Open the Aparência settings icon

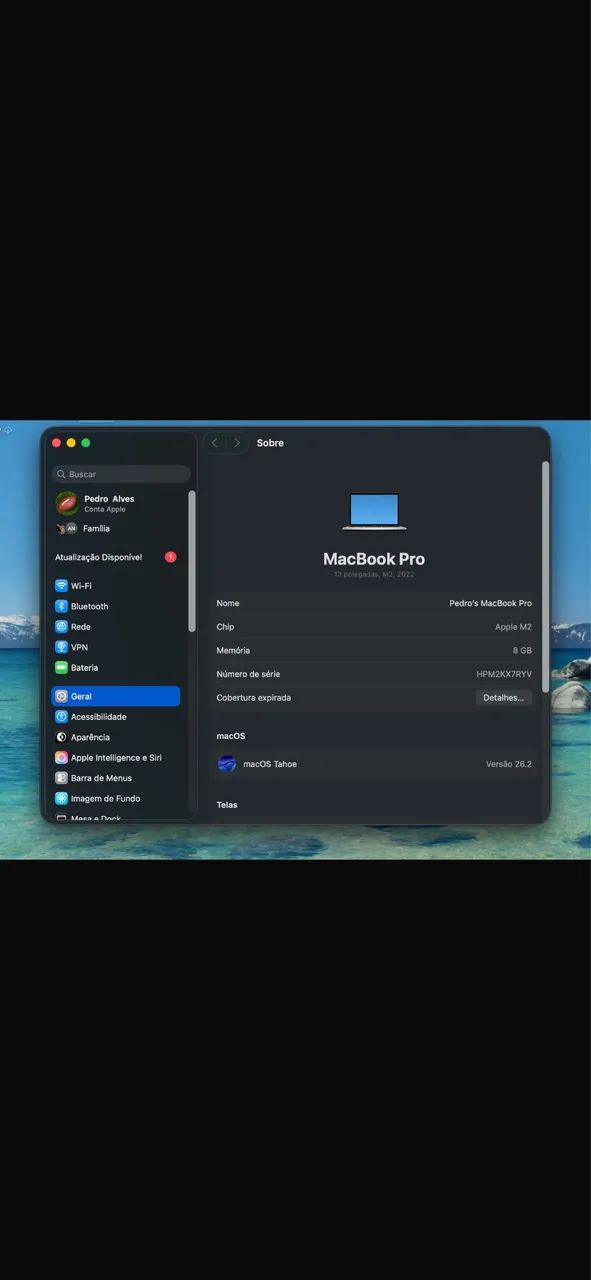point(61,737)
